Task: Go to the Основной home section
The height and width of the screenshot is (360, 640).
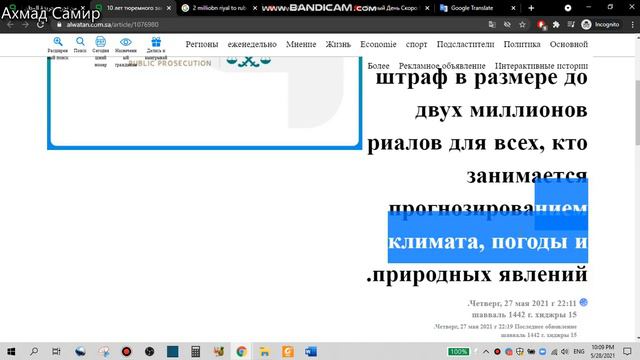Action: [569, 44]
